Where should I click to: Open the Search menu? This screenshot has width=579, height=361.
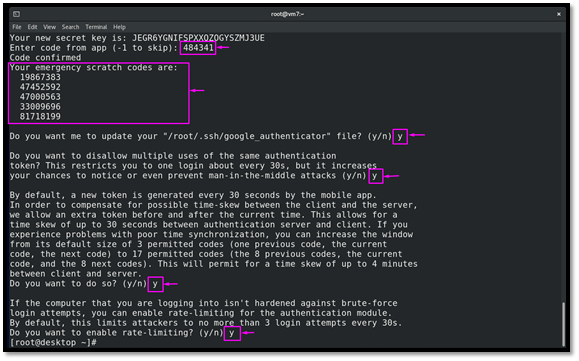point(71,27)
